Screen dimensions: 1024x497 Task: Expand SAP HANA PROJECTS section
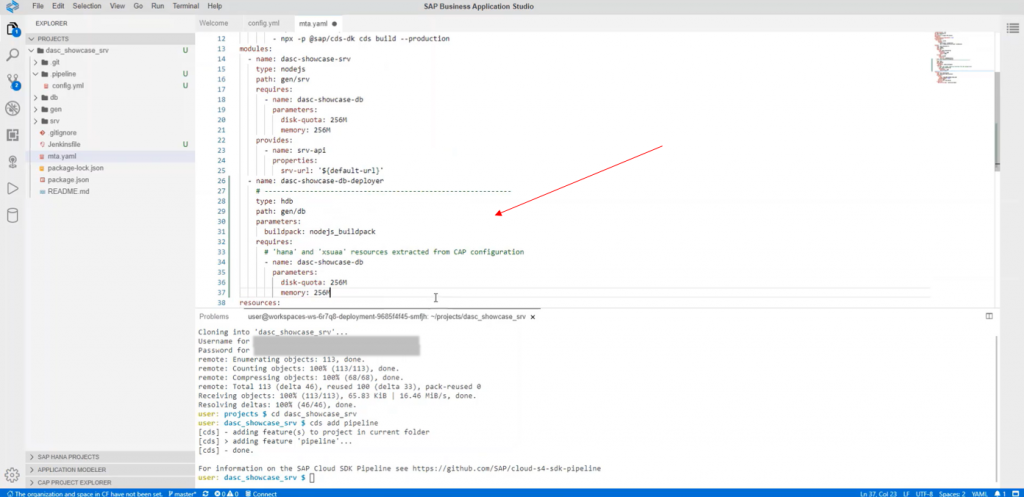tap(110, 457)
